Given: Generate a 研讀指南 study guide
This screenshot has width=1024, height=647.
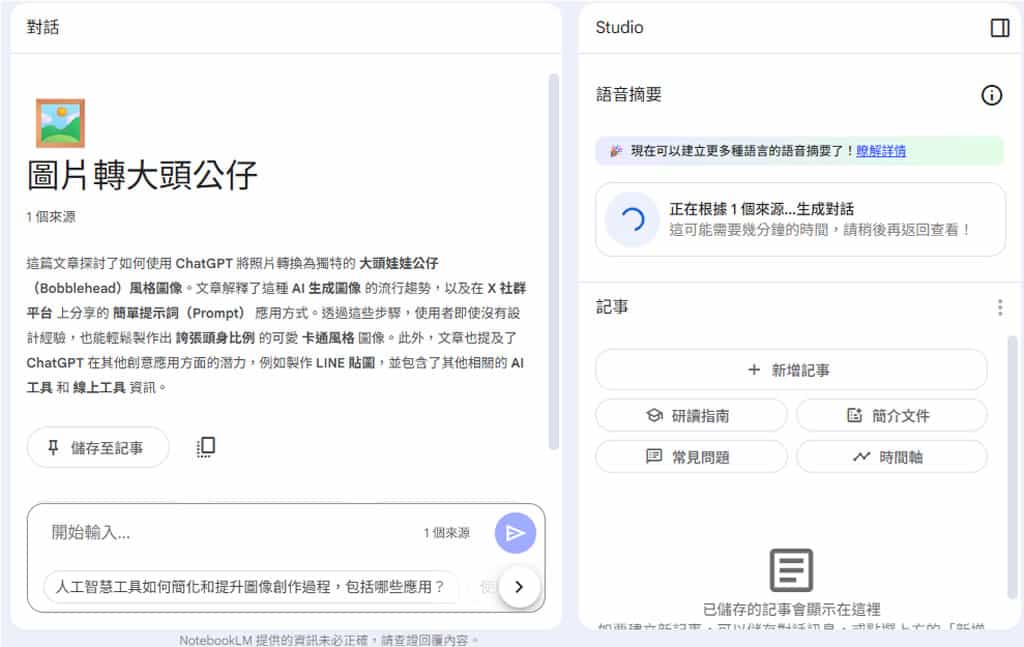Looking at the screenshot, I should [691, 415].
